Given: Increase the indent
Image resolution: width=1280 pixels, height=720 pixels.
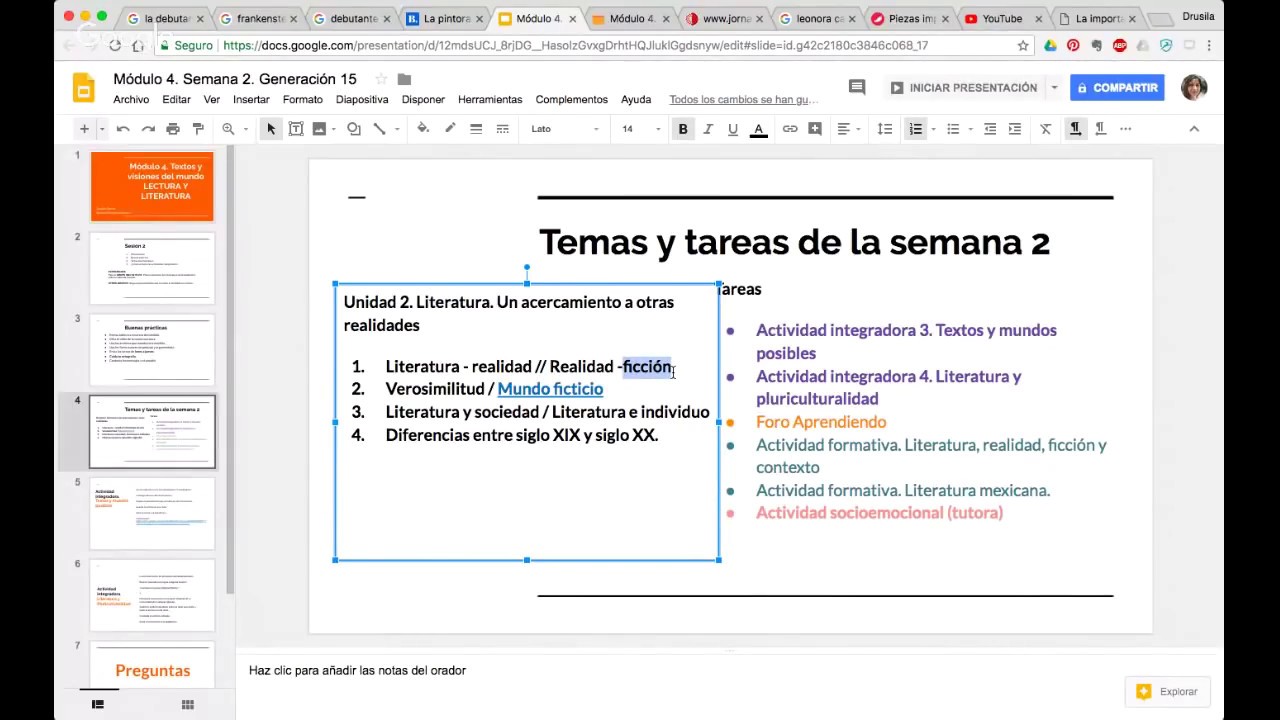Looking at the screenshot, I should click(1015, 129).
